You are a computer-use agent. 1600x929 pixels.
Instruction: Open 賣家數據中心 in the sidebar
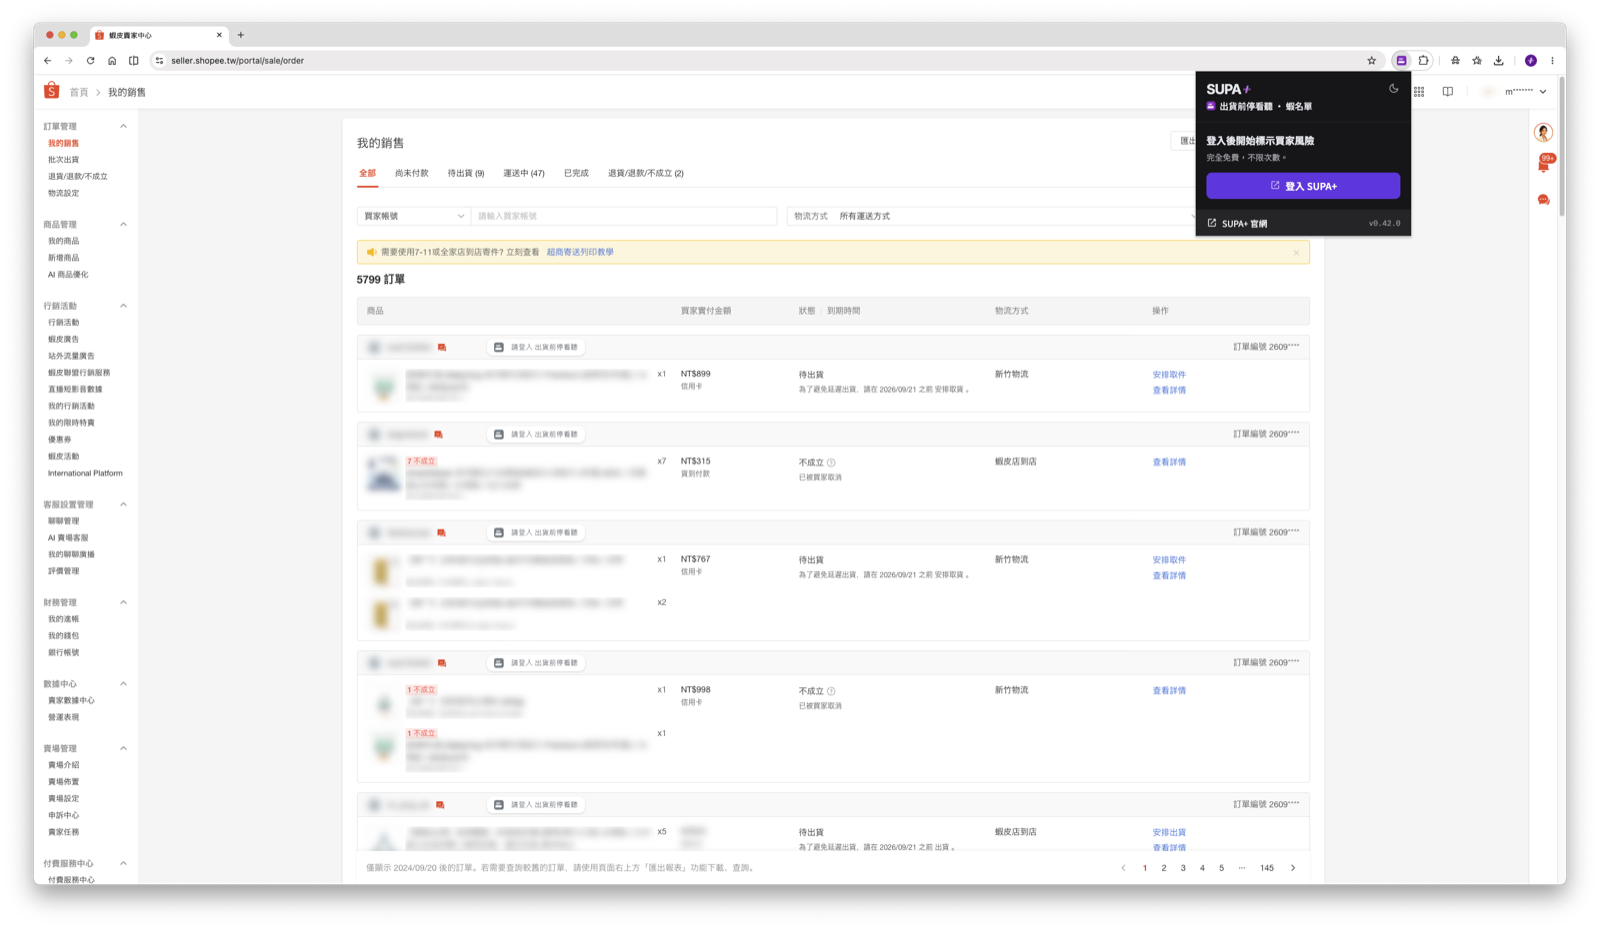click(x=71, y=701)
